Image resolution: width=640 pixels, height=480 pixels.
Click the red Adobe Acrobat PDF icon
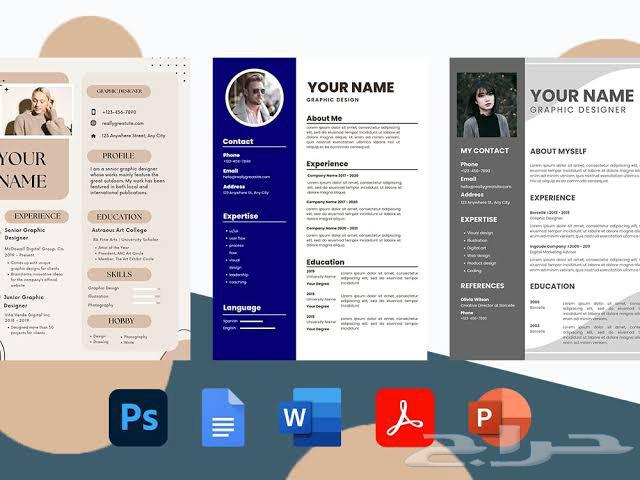[x=405, y=418]
